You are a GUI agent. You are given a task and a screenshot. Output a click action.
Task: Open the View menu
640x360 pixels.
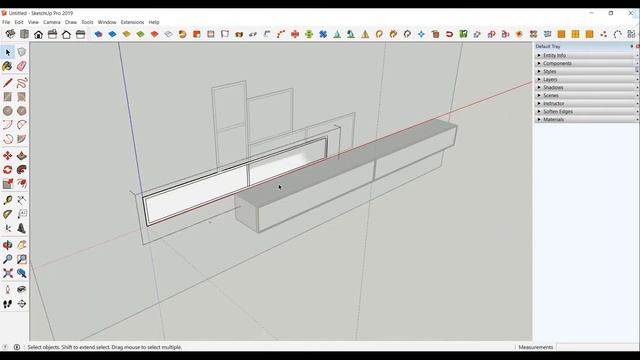(33, 22)
